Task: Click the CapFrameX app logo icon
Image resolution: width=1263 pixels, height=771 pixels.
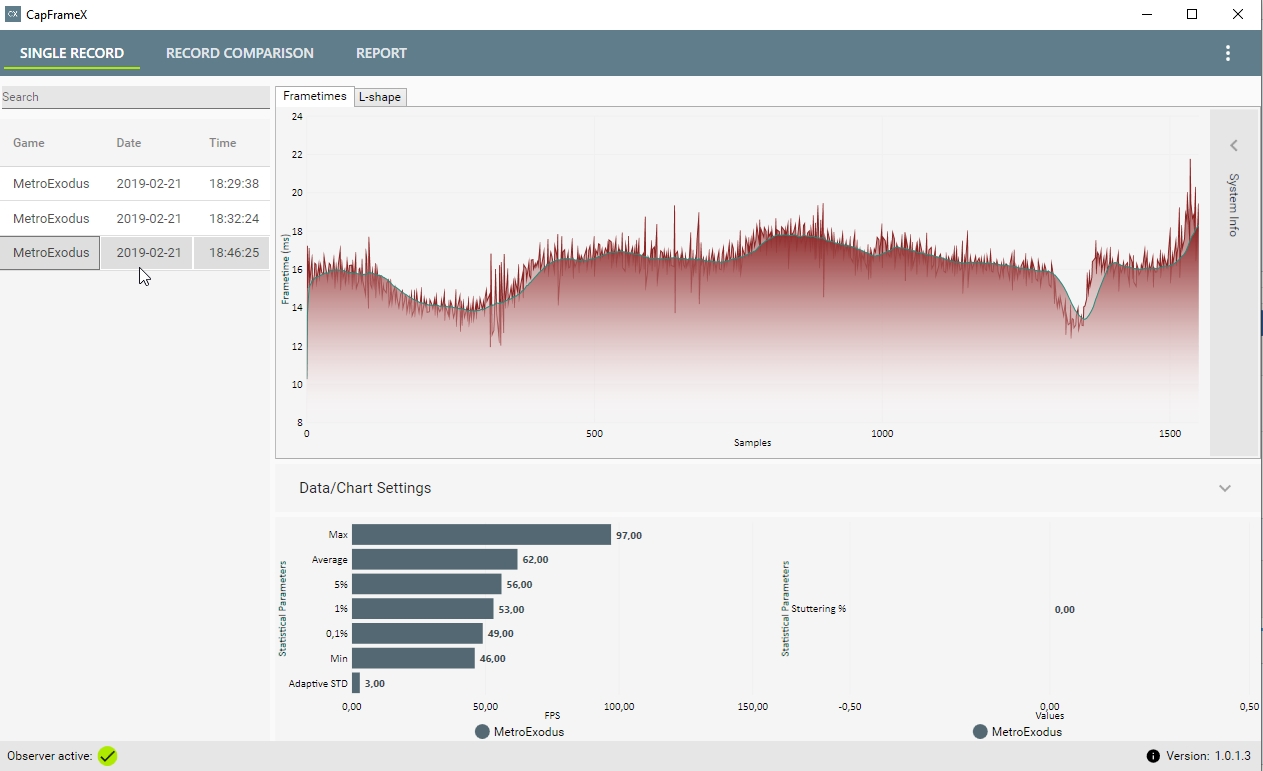Action: [x=13, y=14]
